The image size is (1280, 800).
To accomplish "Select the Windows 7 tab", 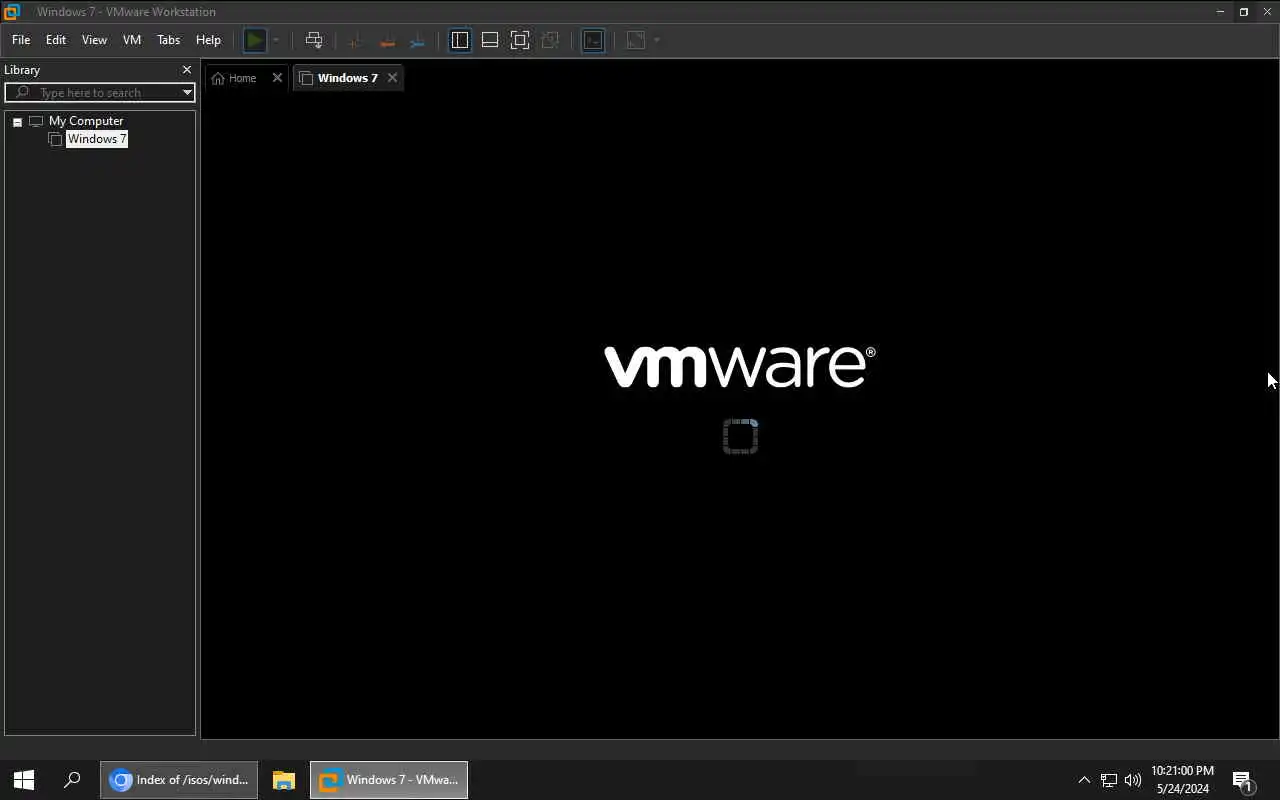I will tap(347, 78).
